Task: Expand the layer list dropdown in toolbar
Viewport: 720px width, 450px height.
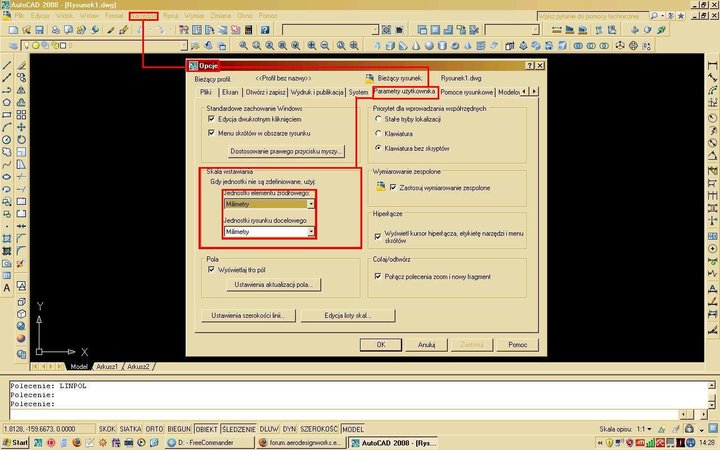Action: click(184, 45)
